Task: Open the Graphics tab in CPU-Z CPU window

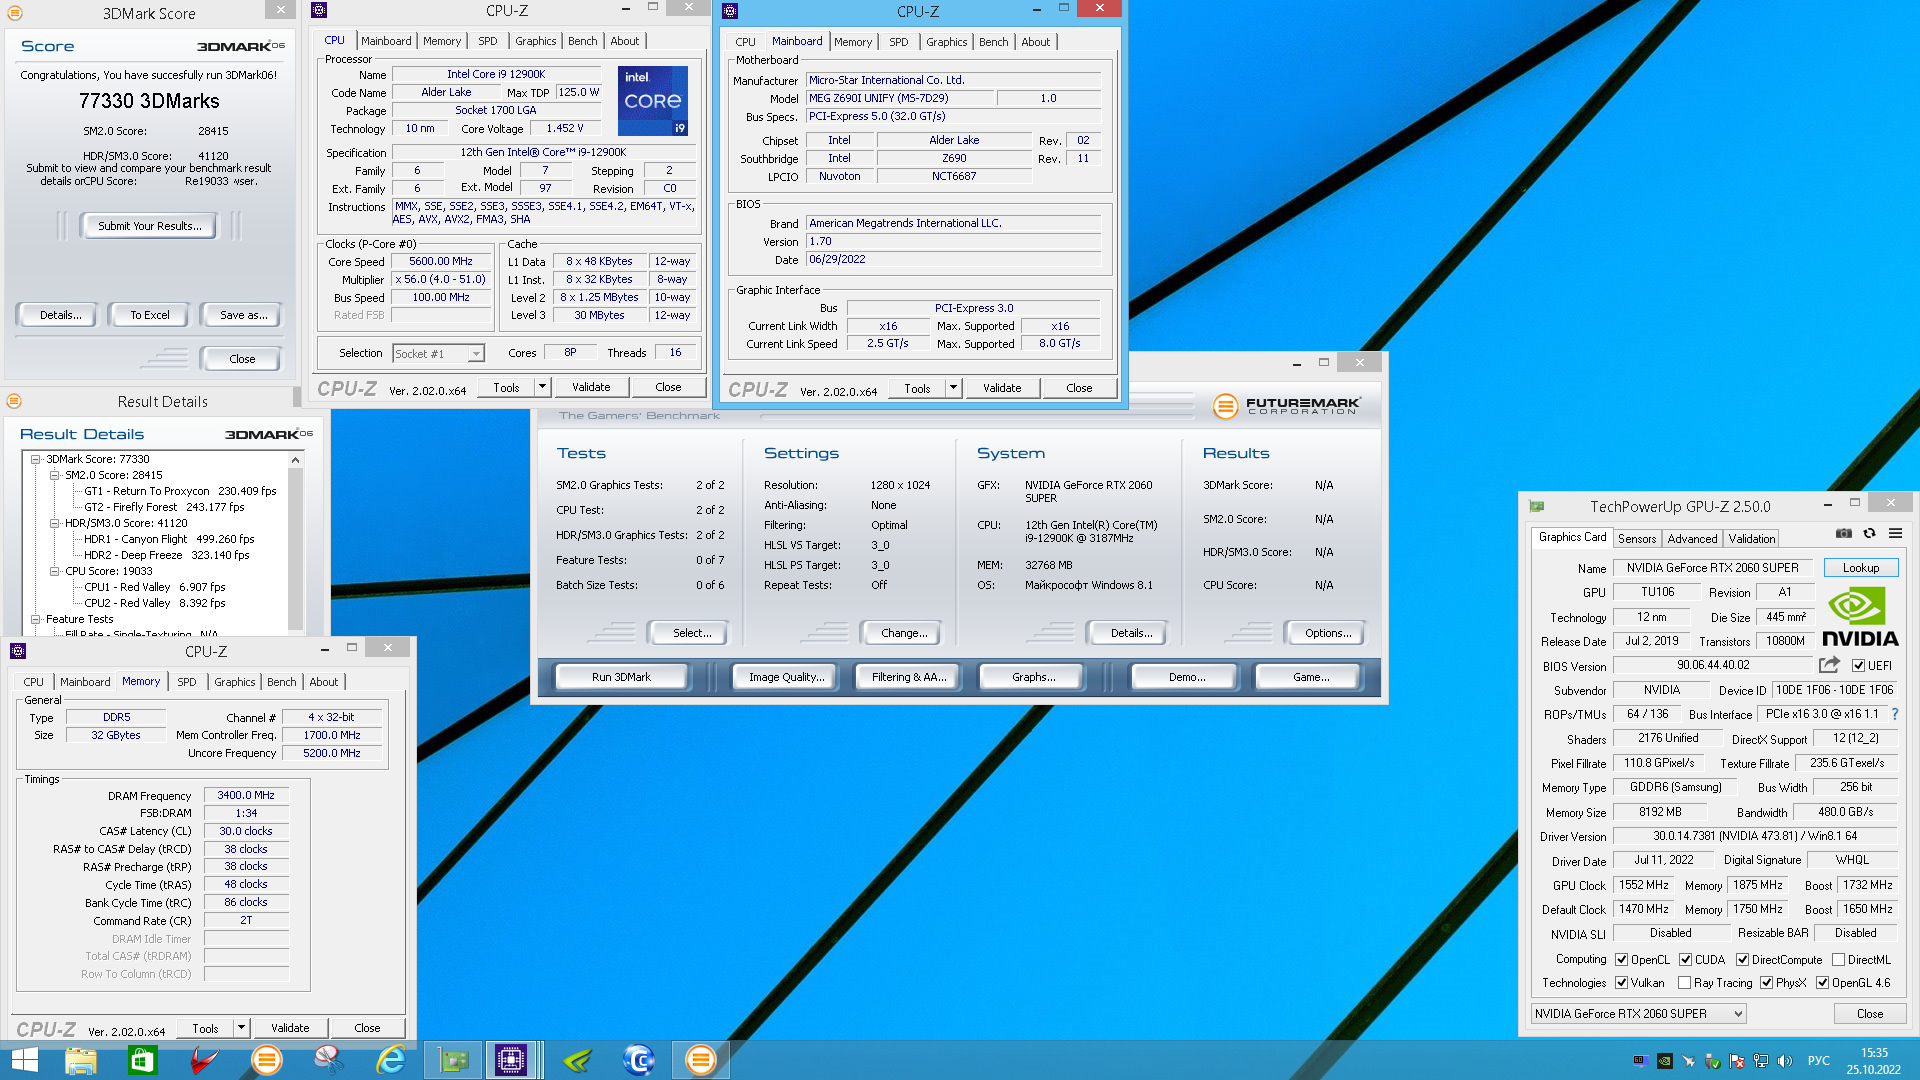Action: pos(535,41)
